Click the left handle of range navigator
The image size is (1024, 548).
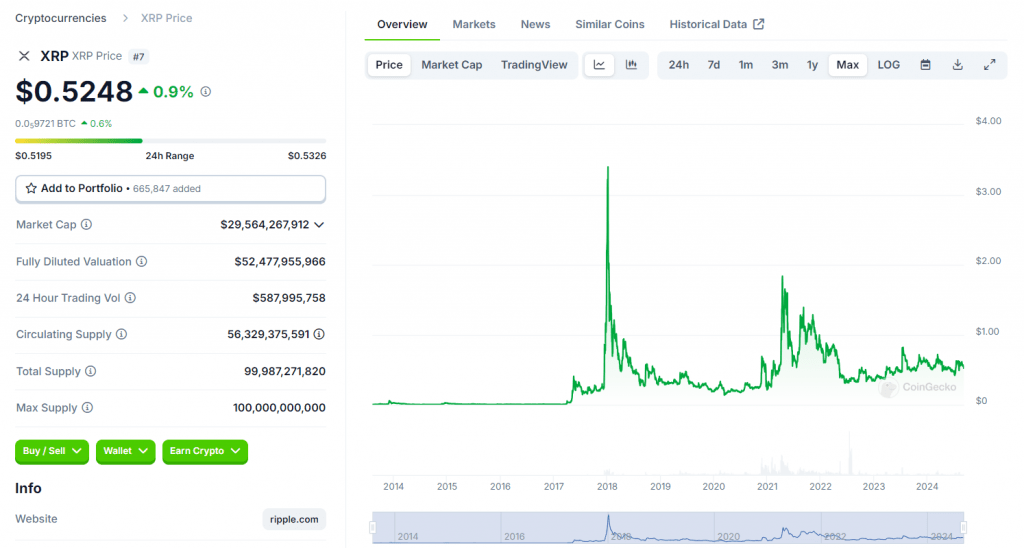coord(373,527)
